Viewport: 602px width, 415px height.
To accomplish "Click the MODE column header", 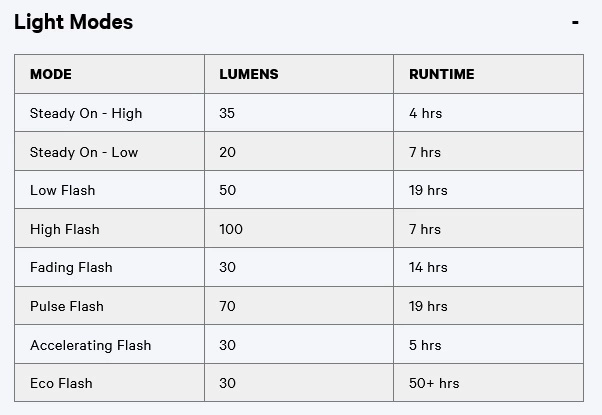I will coord(51,74).
